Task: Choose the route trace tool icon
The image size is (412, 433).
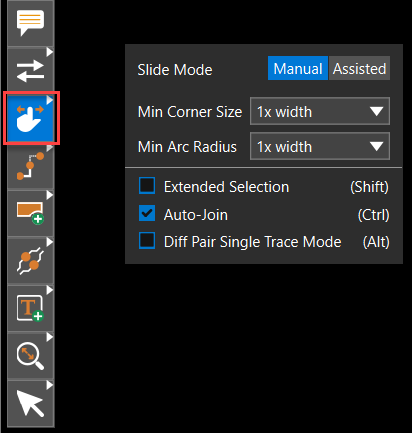Action: 30,166
